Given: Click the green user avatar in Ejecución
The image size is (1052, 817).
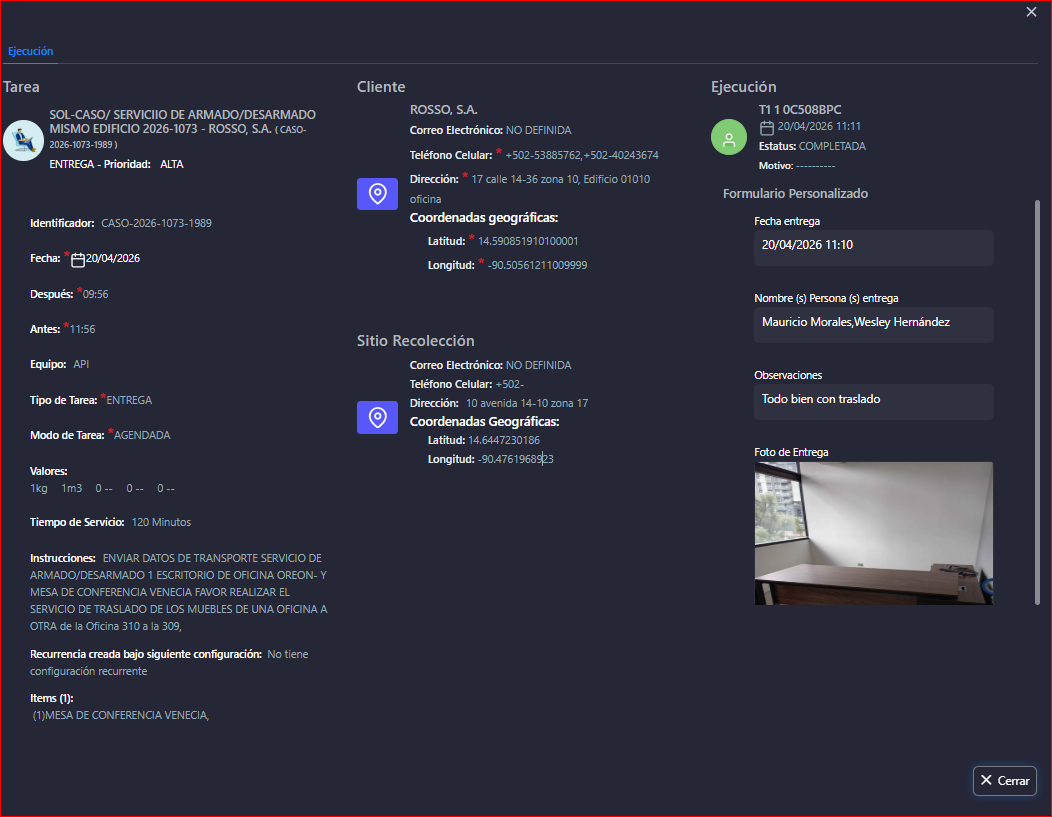Looking at the screenshot, I should pyautogui.click(x=729, y=137).
